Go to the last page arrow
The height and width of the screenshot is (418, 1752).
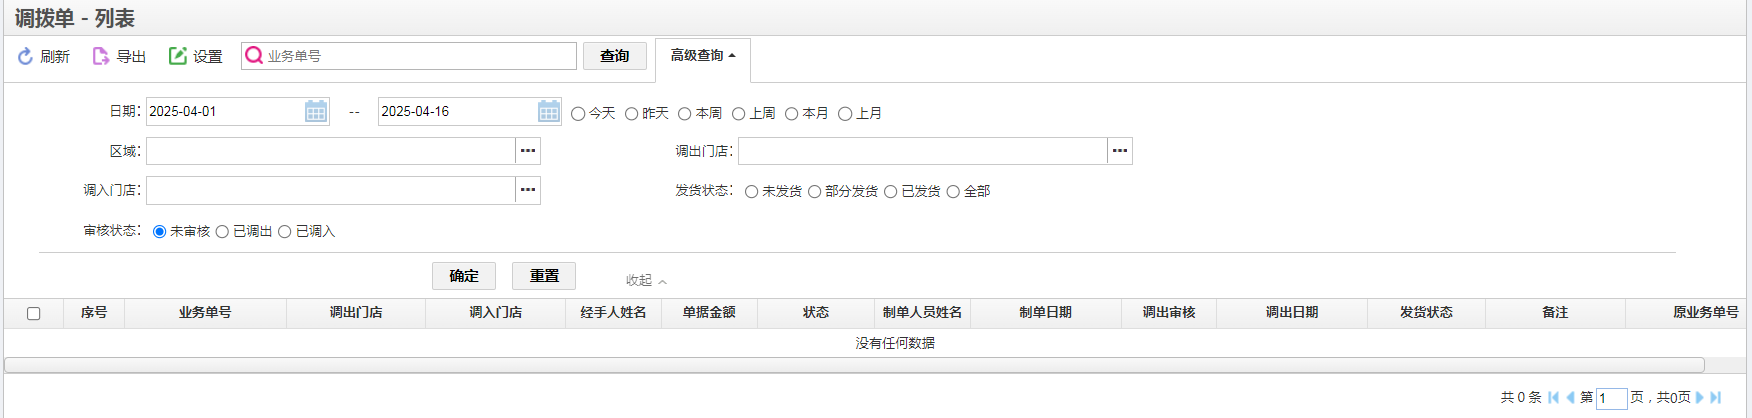click(1716, 397)
